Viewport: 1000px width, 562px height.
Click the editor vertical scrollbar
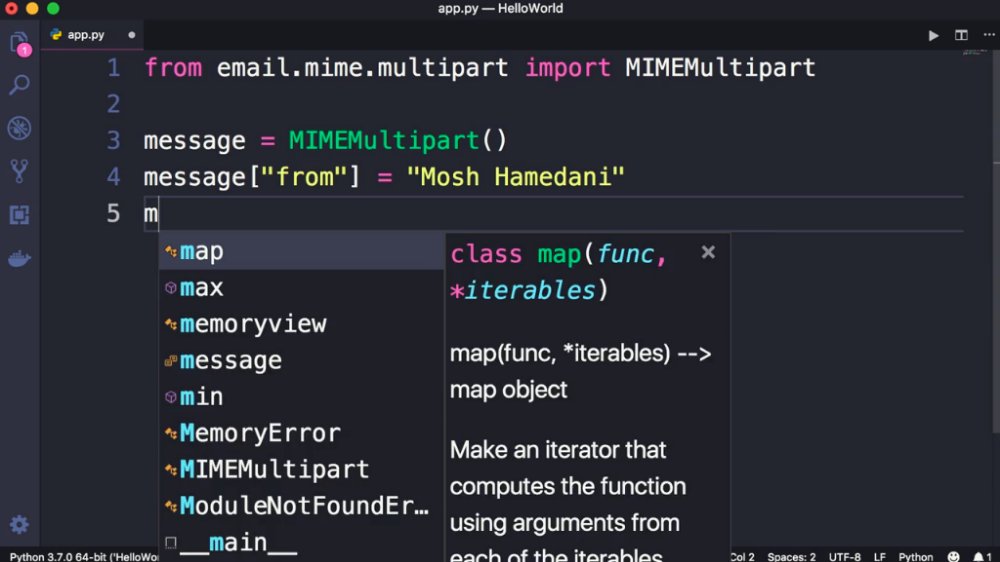(996, 242)
